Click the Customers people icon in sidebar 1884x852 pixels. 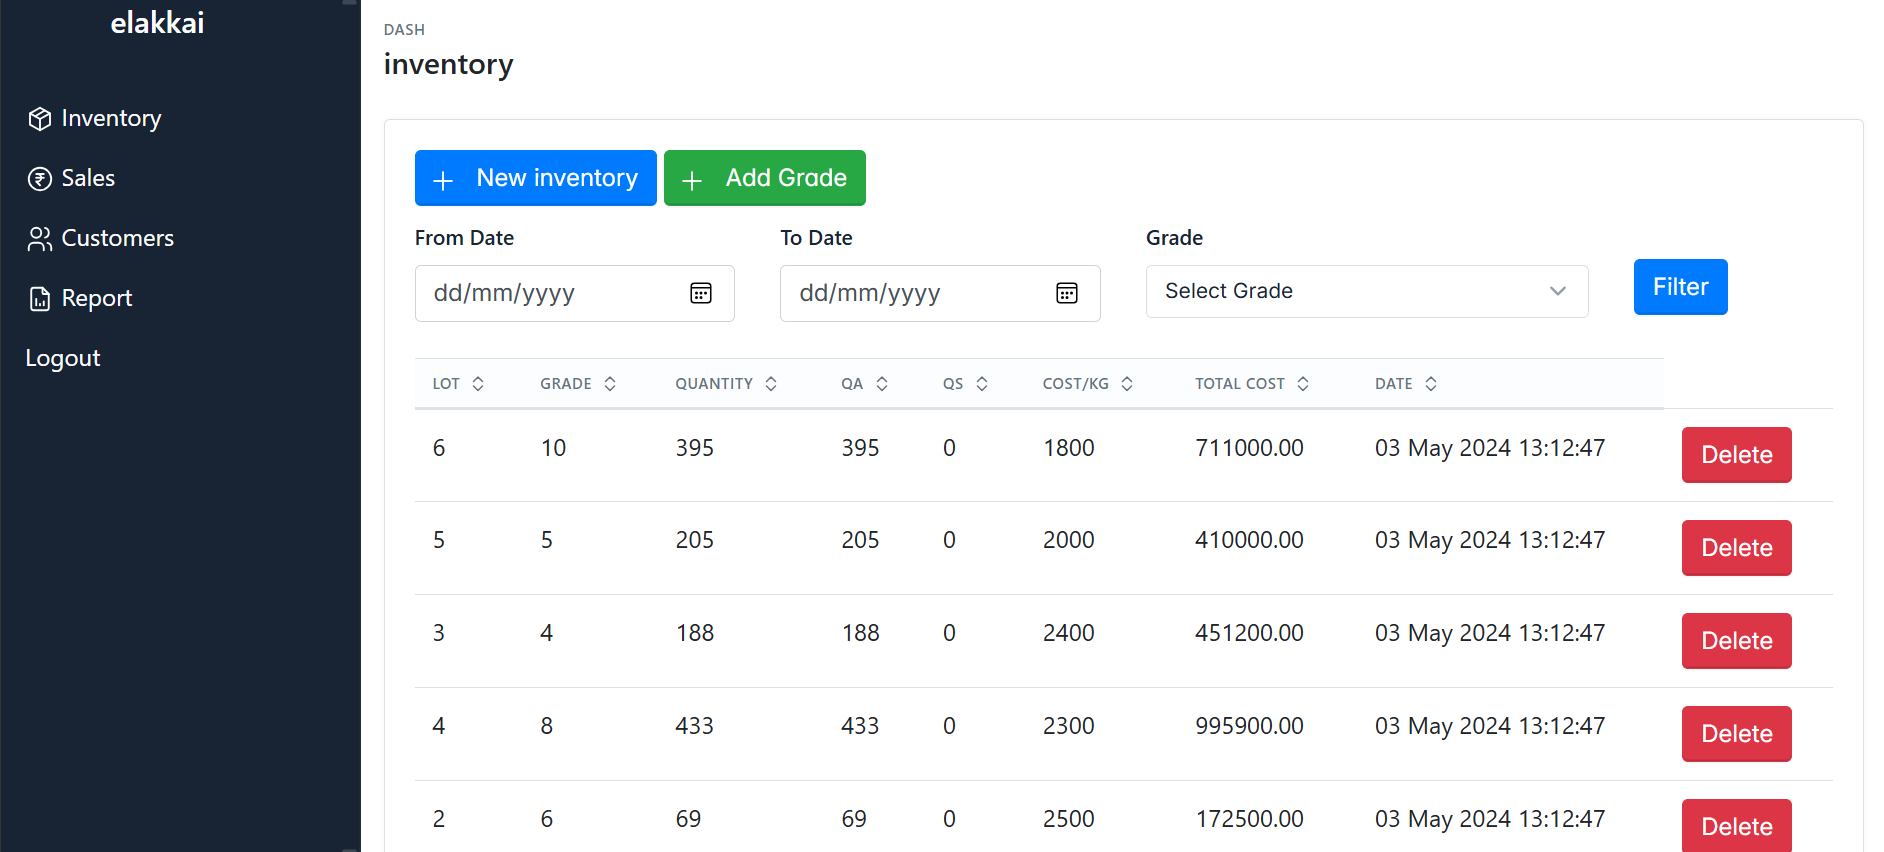pyautogui.click(x=40, y=239)
